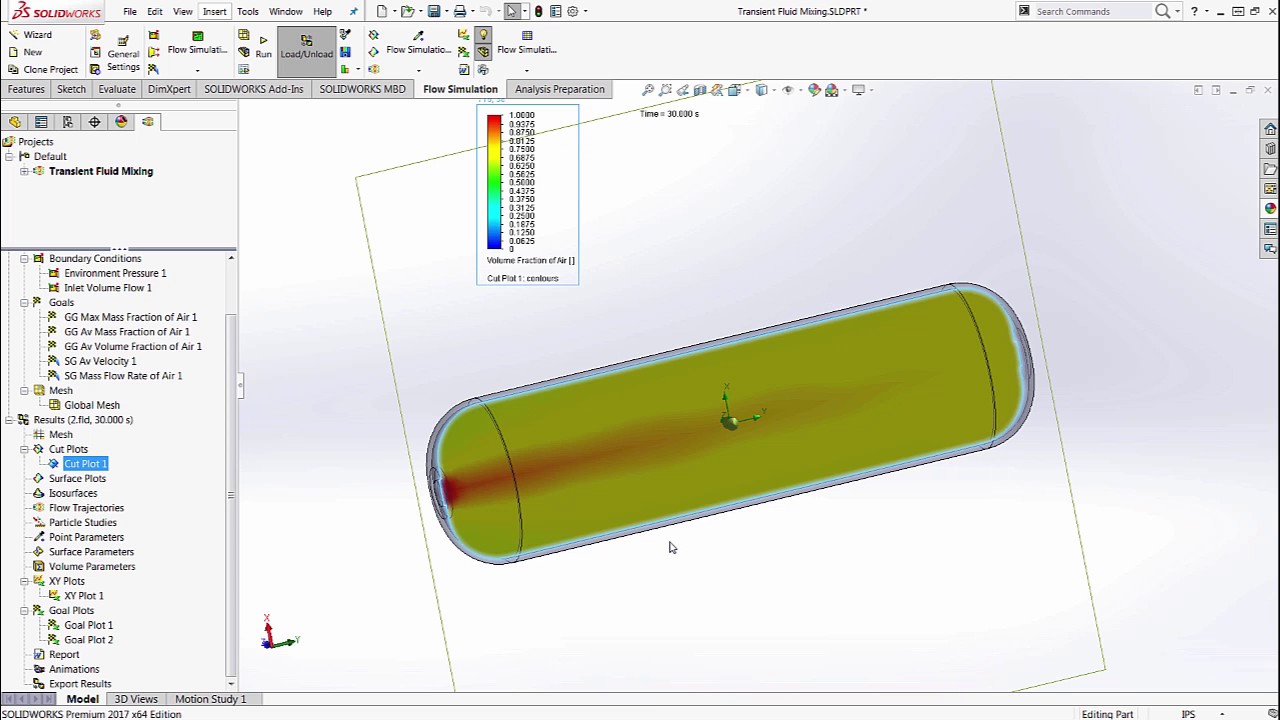The image size is (1280, 720).
Task: Collapse the Default configuration node
Action: (9, 156)
